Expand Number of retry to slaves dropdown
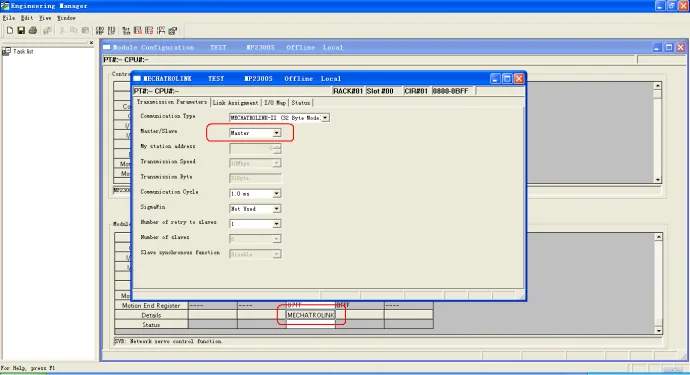This screenshot has height=375, width=690. tap(276, 224)
